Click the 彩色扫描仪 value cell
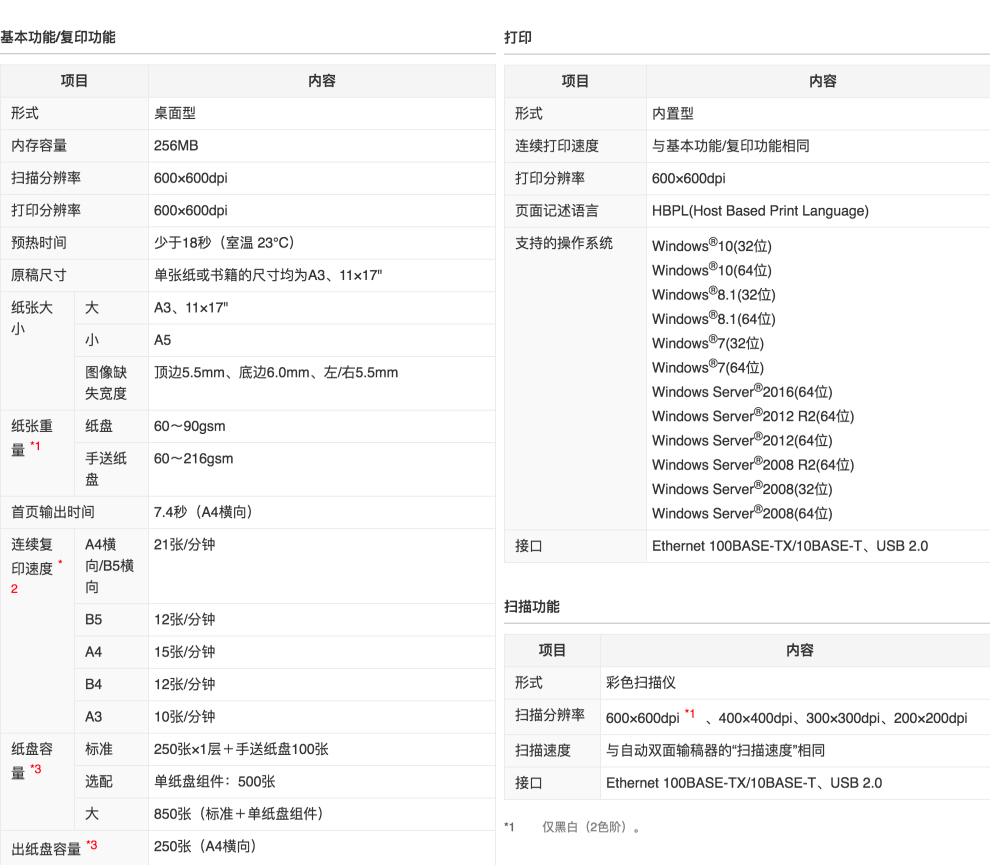Viewport: 990px width, 865px height. coord(640,683)
